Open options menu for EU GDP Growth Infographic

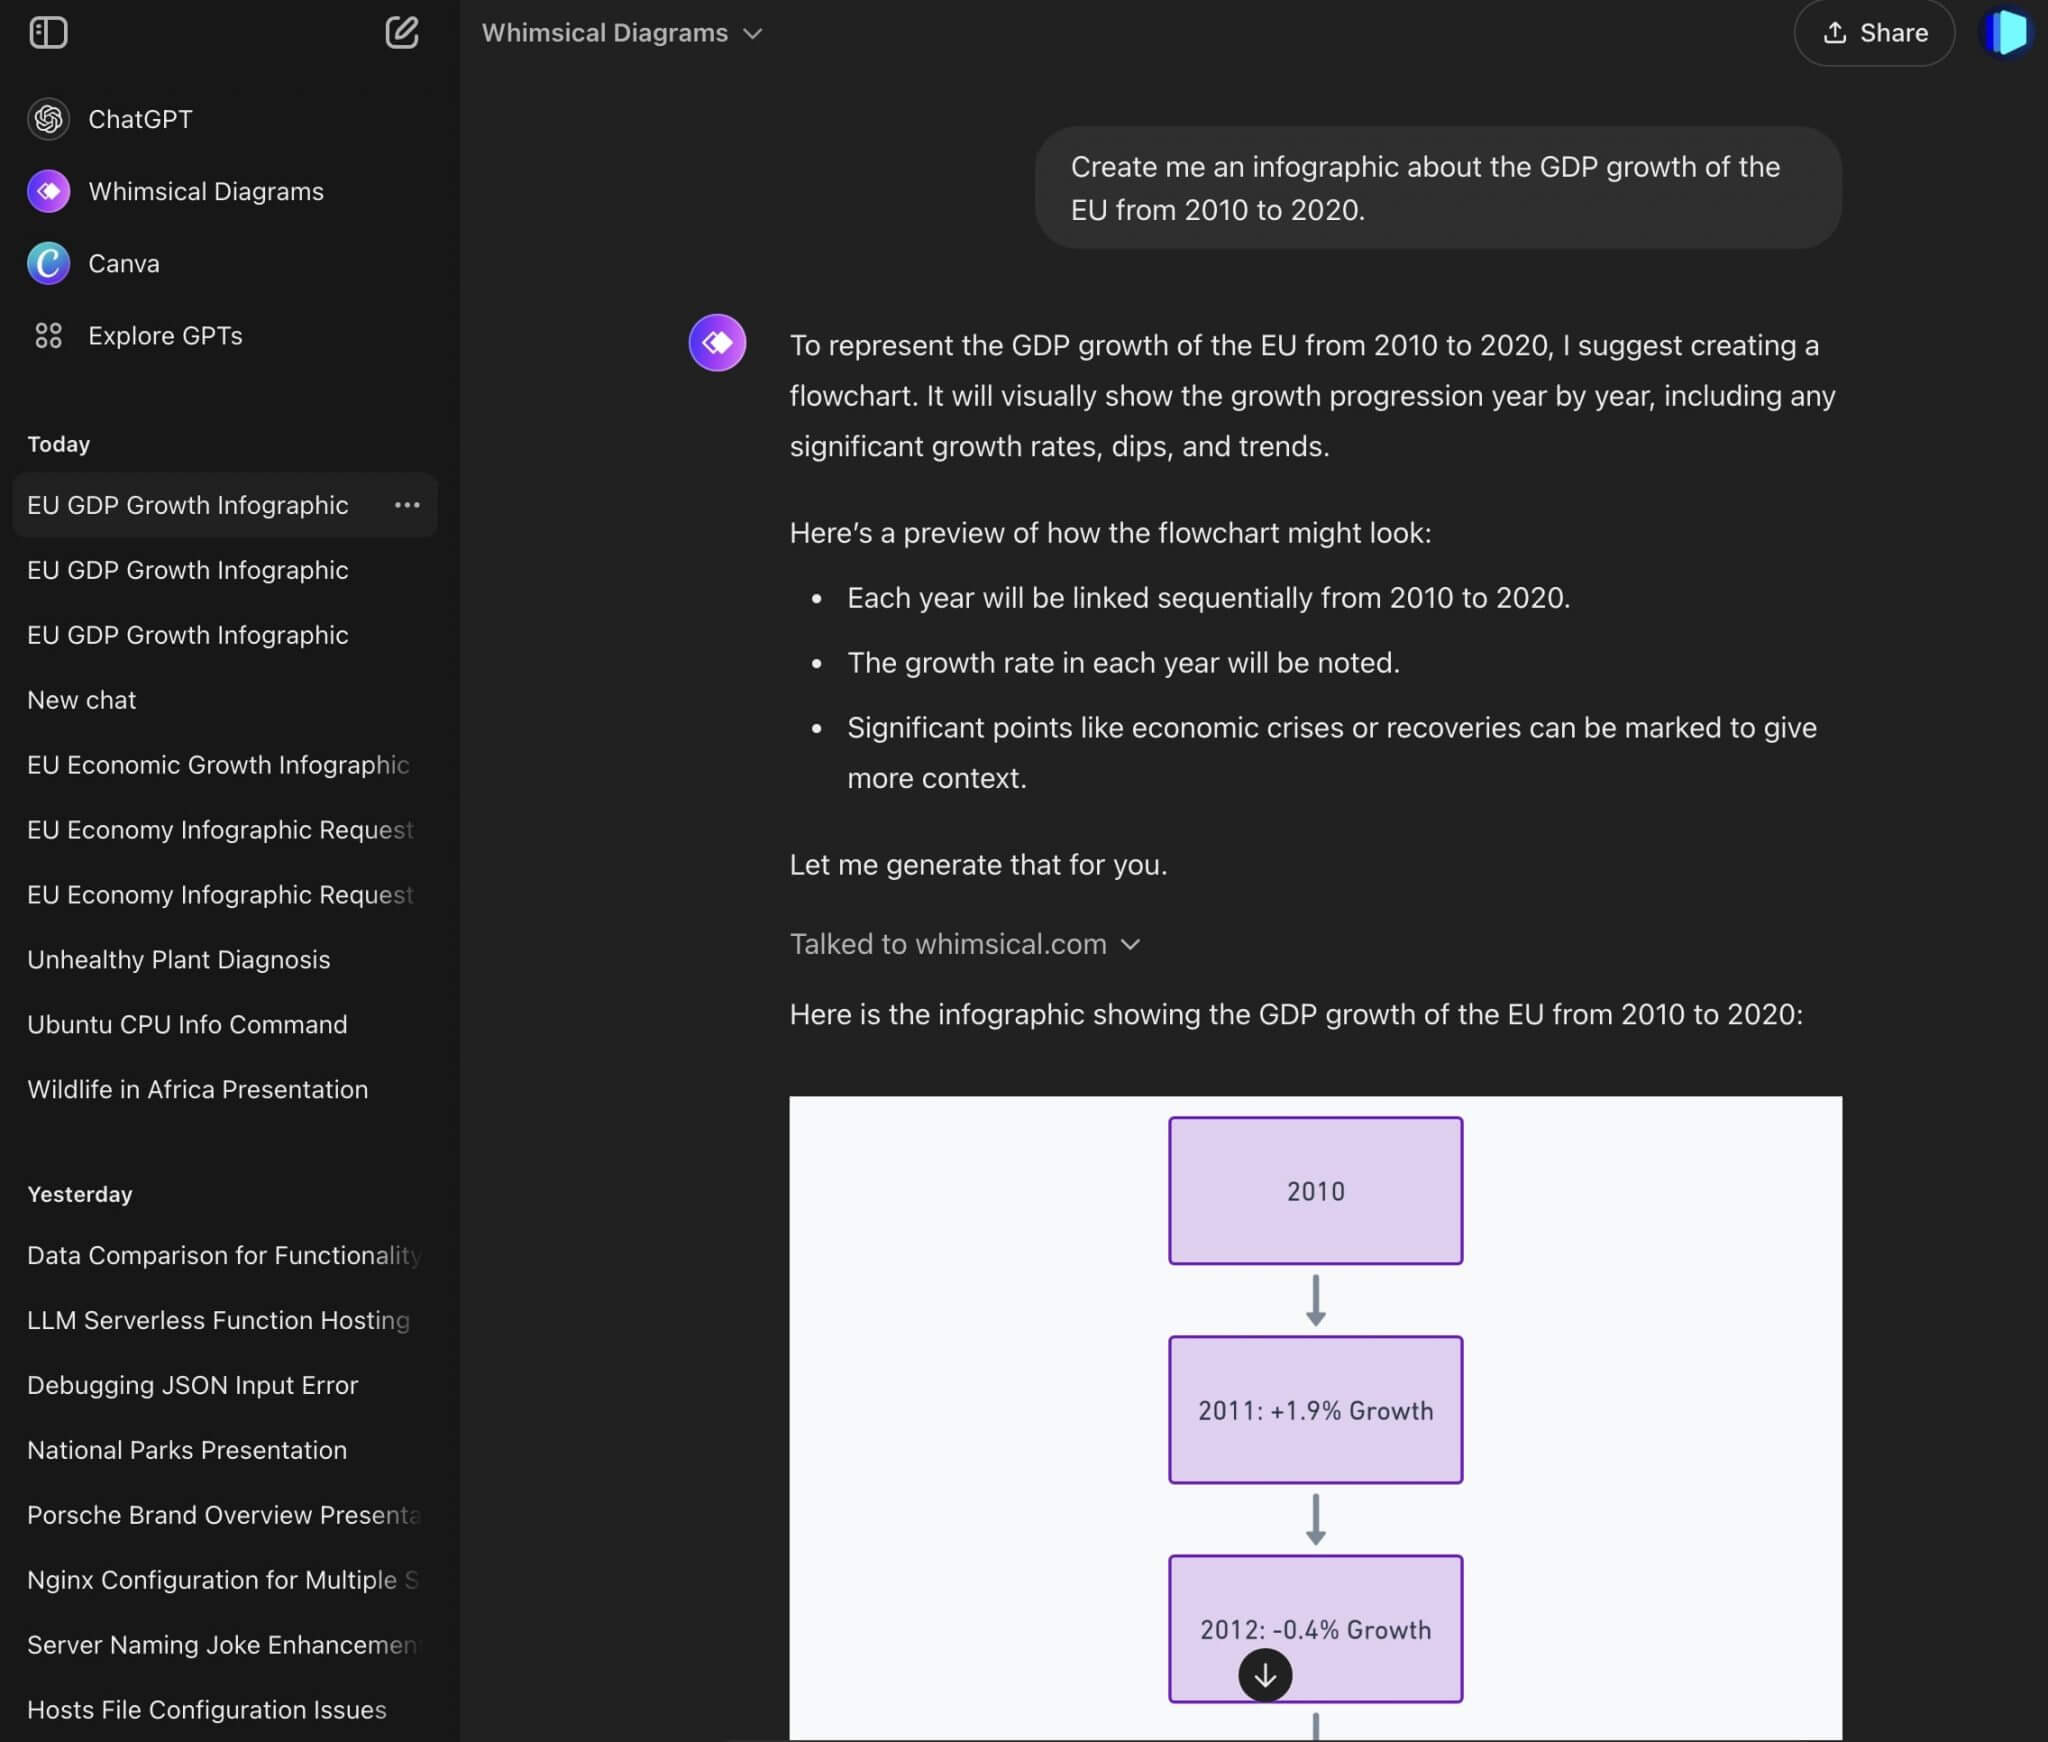click(x=407, y=505)
